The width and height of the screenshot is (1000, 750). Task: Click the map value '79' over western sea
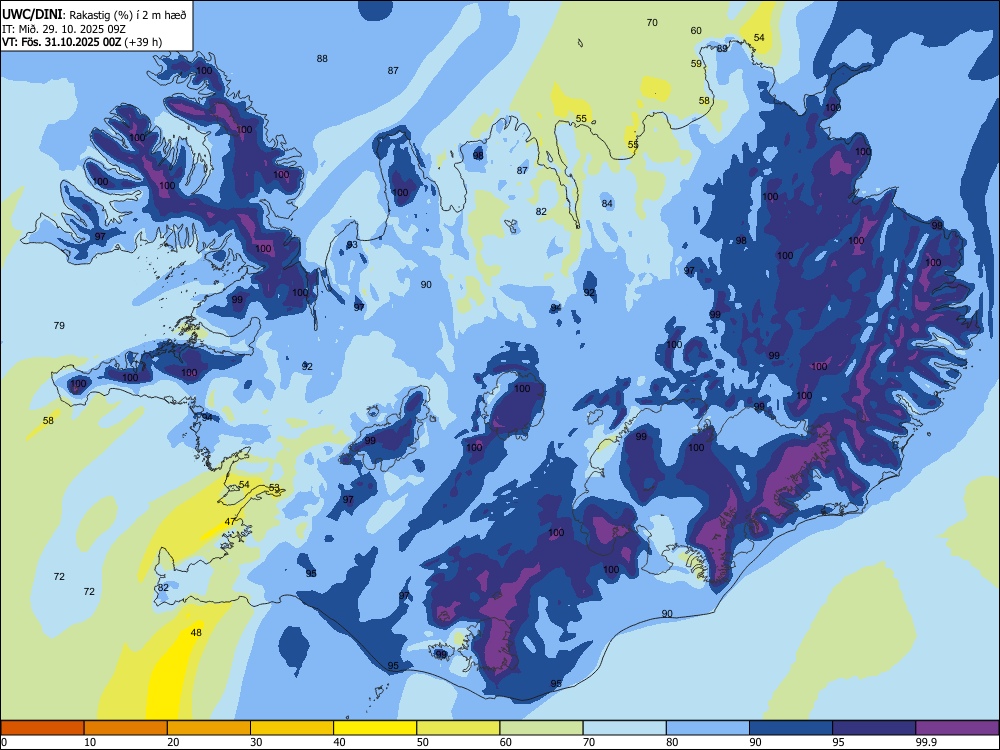(59, 326)
